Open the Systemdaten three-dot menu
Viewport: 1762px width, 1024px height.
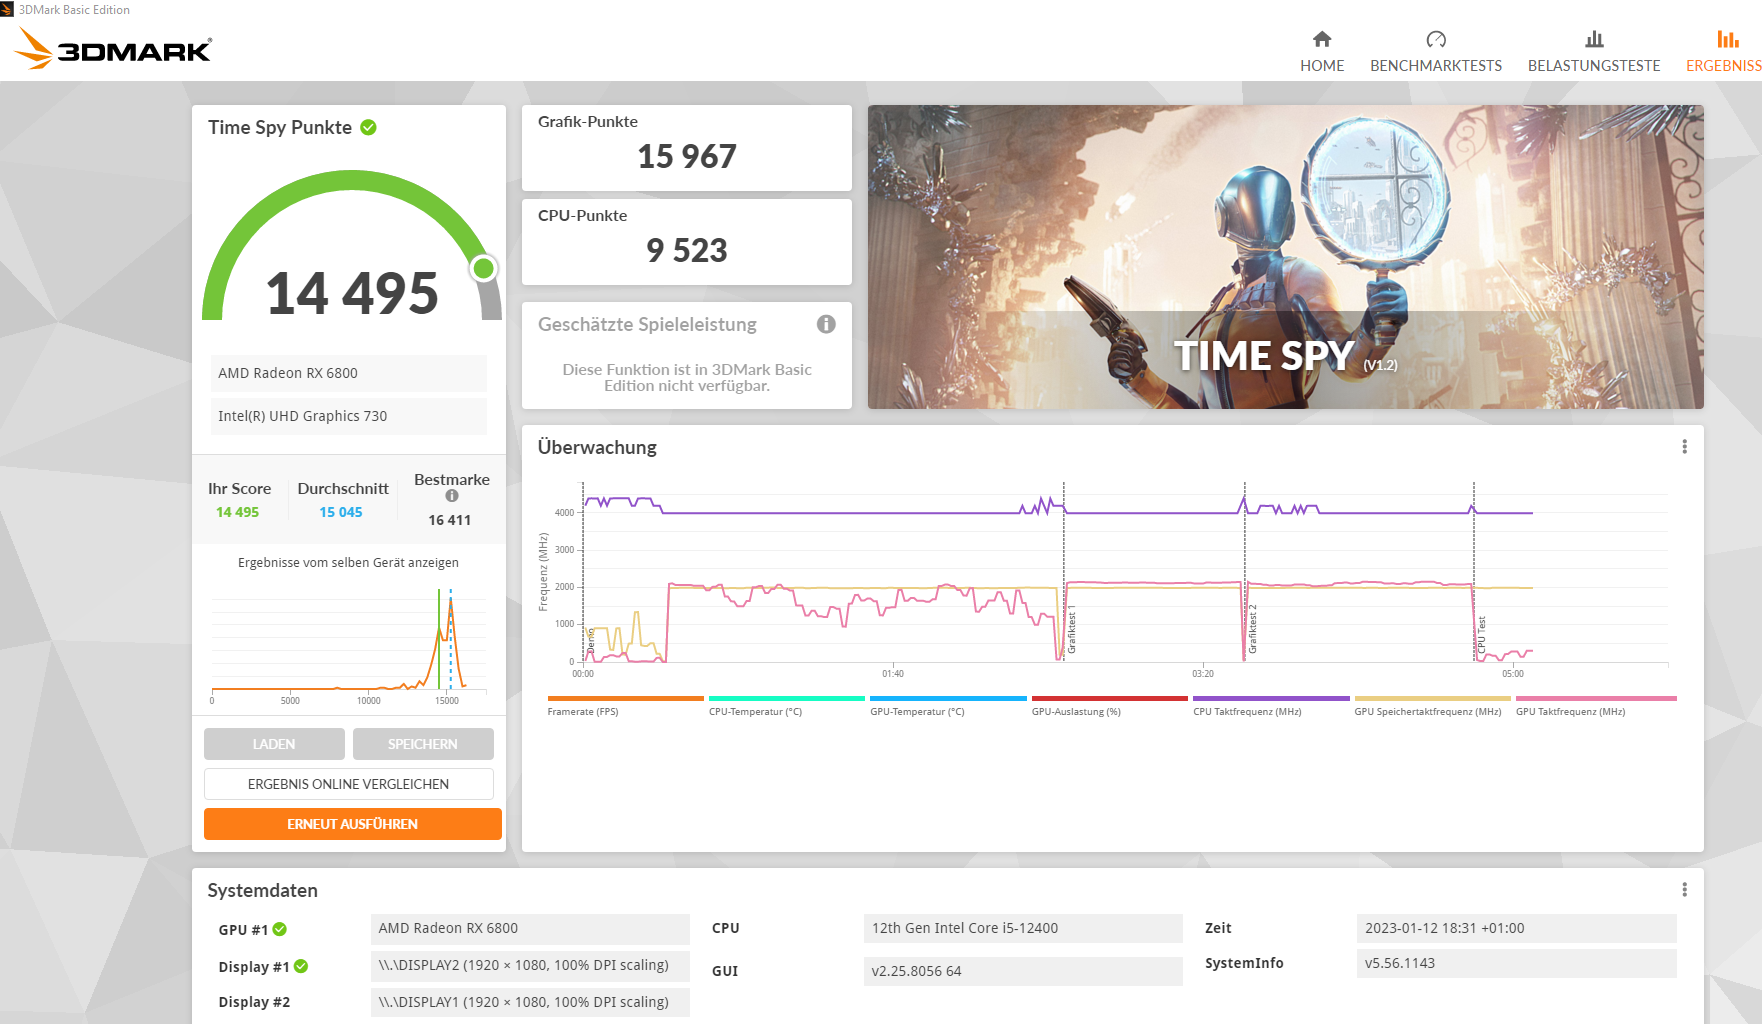[x=1685, y=890]
